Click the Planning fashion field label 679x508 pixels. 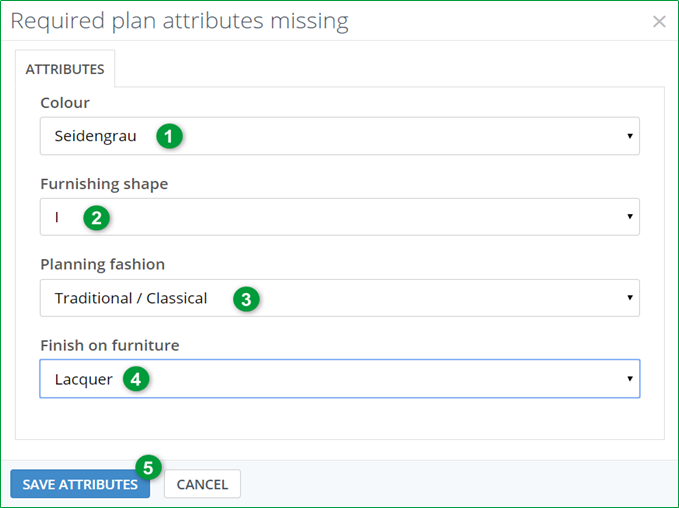click(x=102, y=264)
